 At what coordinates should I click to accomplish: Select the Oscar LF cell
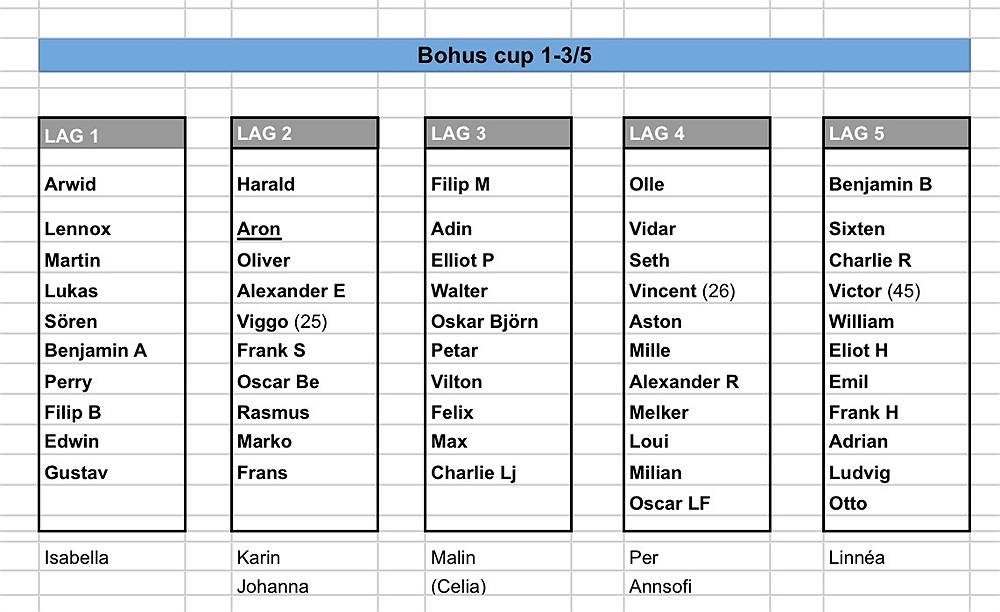tap(669, 503)
